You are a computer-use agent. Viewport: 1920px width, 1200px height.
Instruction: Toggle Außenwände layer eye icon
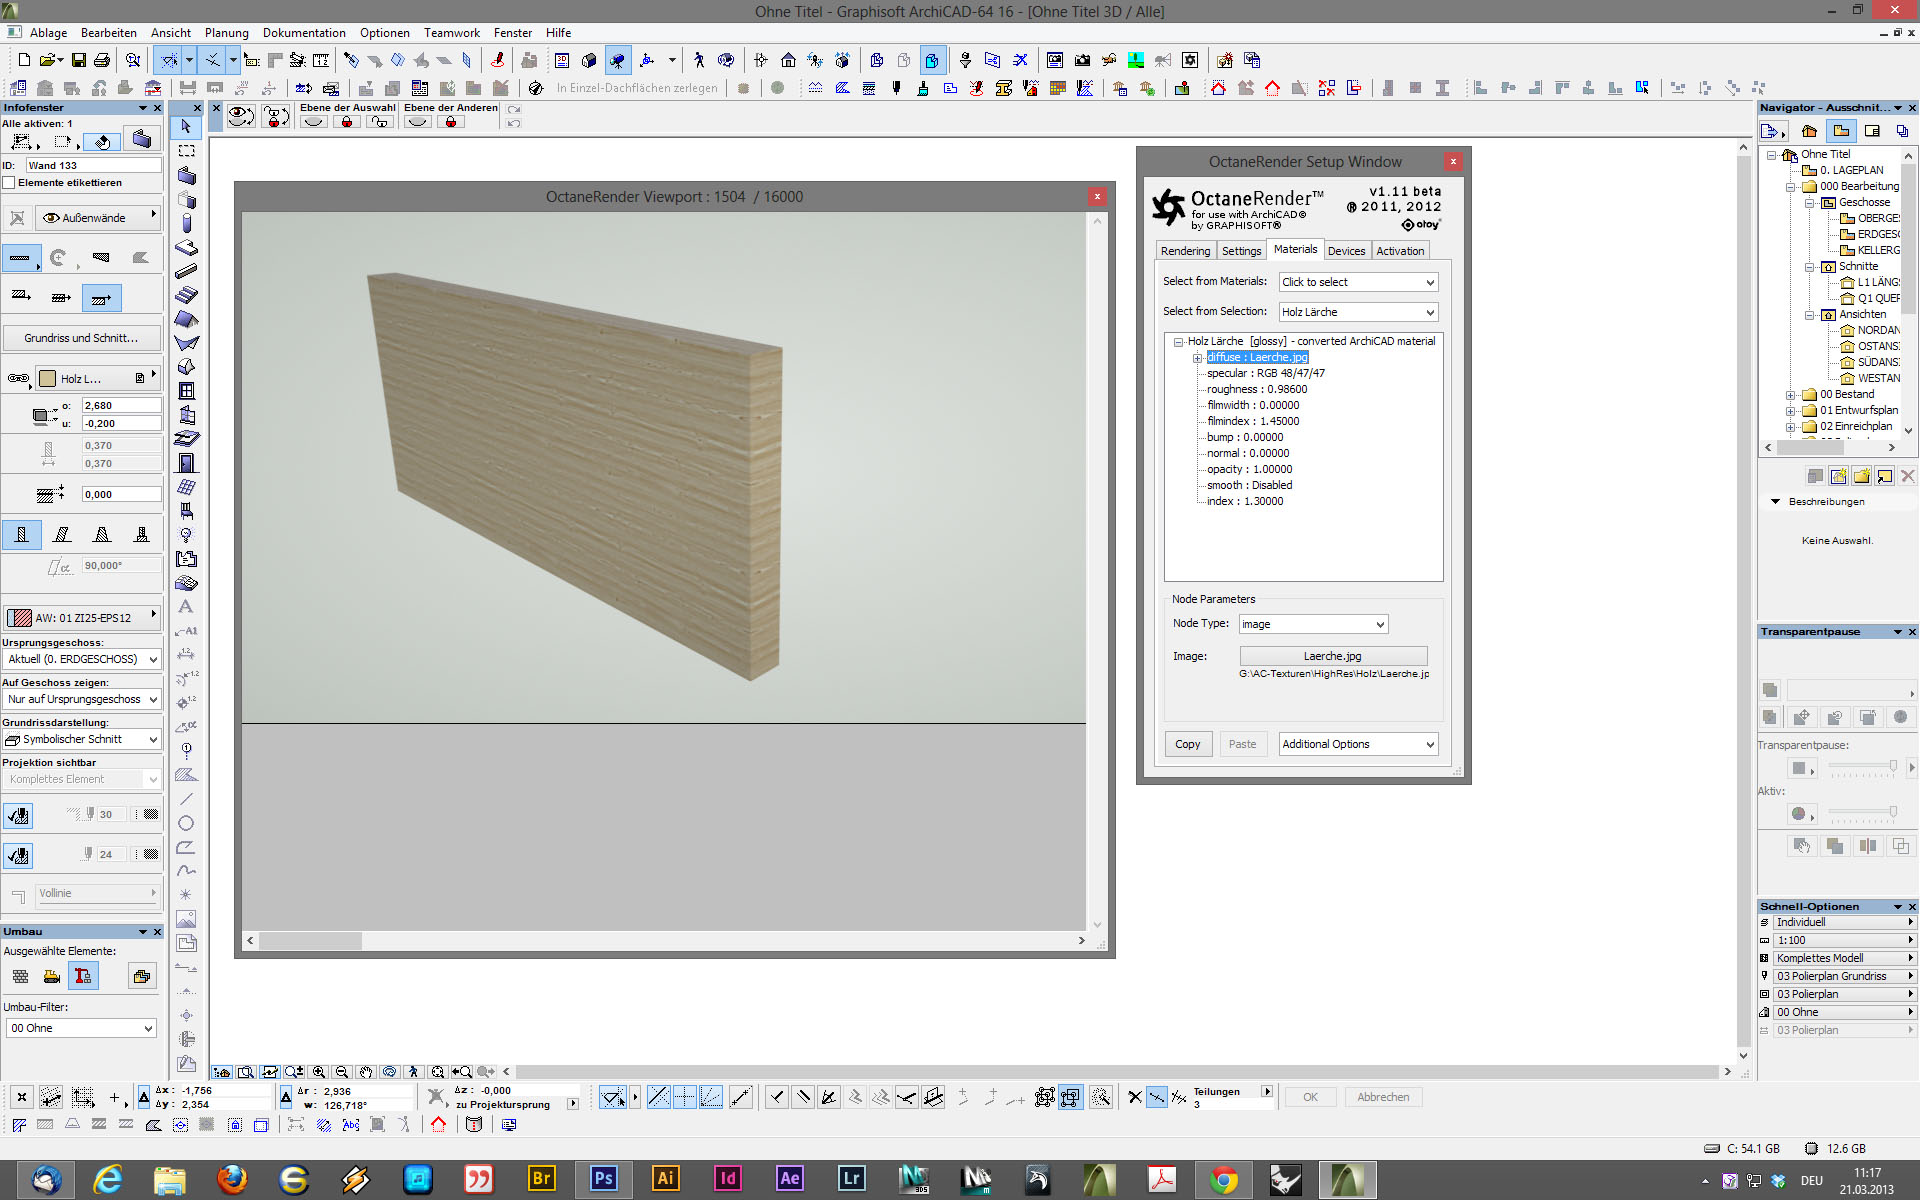click(x=51, y=218)
